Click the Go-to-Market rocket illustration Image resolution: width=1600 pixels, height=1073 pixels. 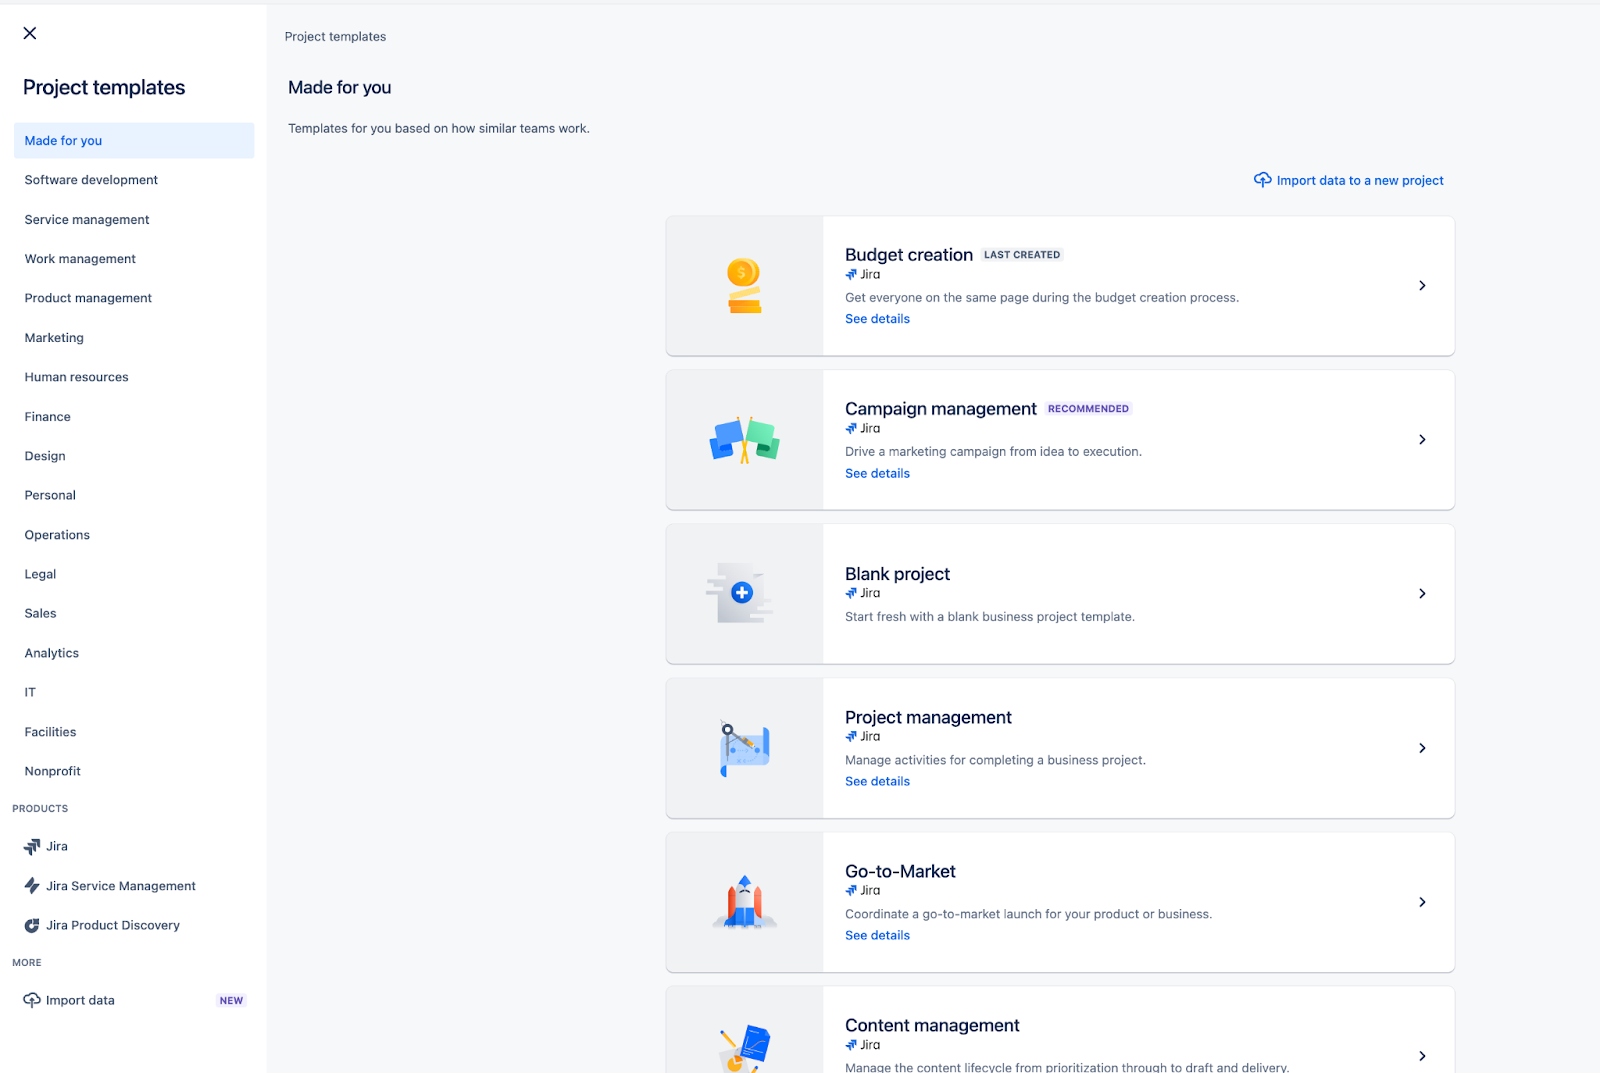click(x=743, y=901)
